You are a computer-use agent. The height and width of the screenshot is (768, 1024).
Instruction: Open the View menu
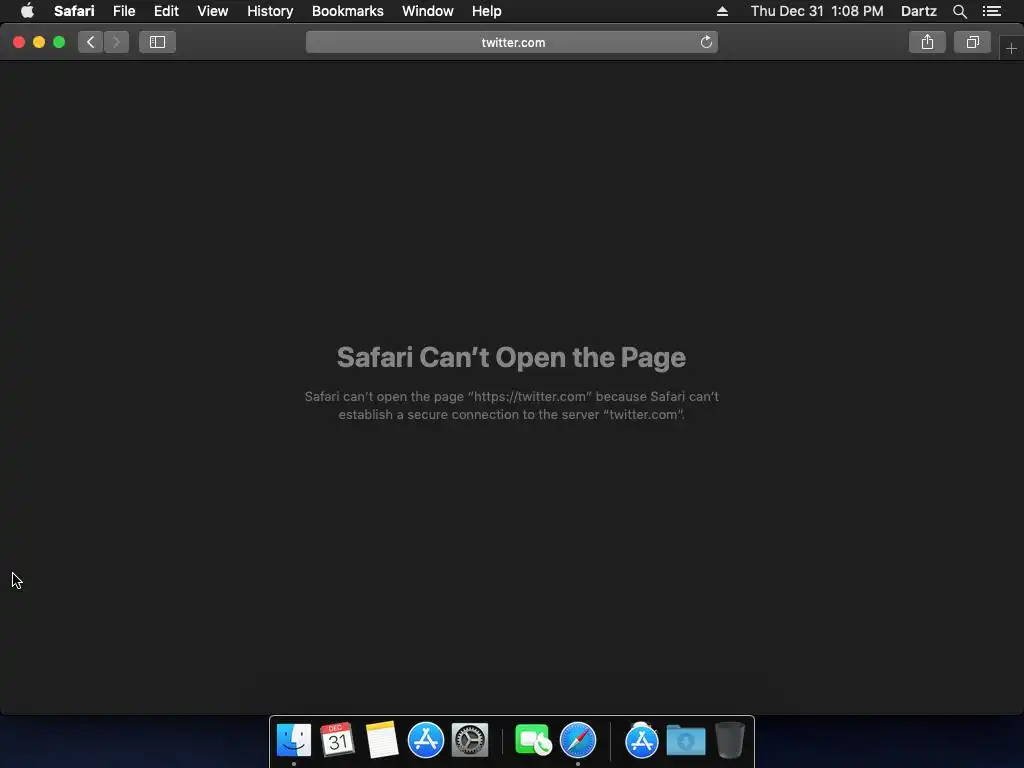coord(212,11)
